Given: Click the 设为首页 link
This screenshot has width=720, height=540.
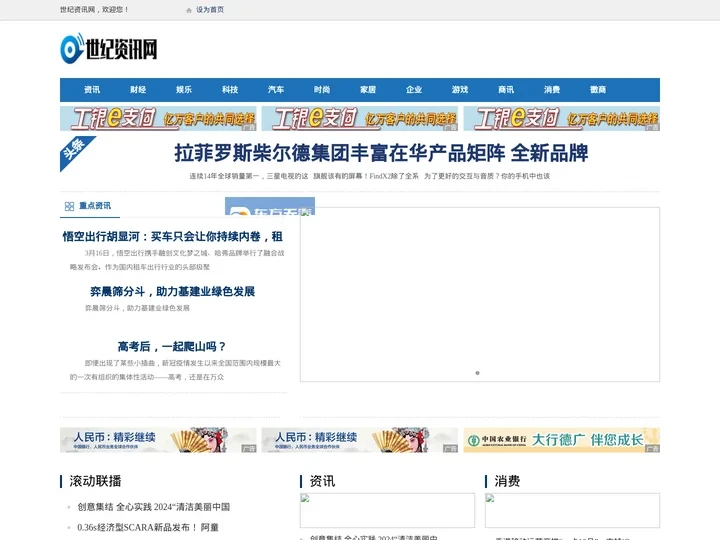Looking at the screenshot, I should 210,10.
